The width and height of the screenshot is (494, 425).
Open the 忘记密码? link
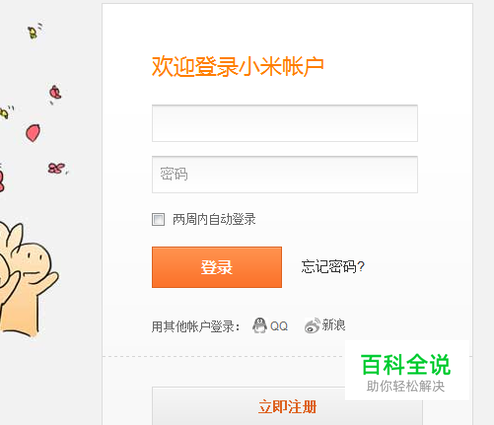click(x=333, y=267)
